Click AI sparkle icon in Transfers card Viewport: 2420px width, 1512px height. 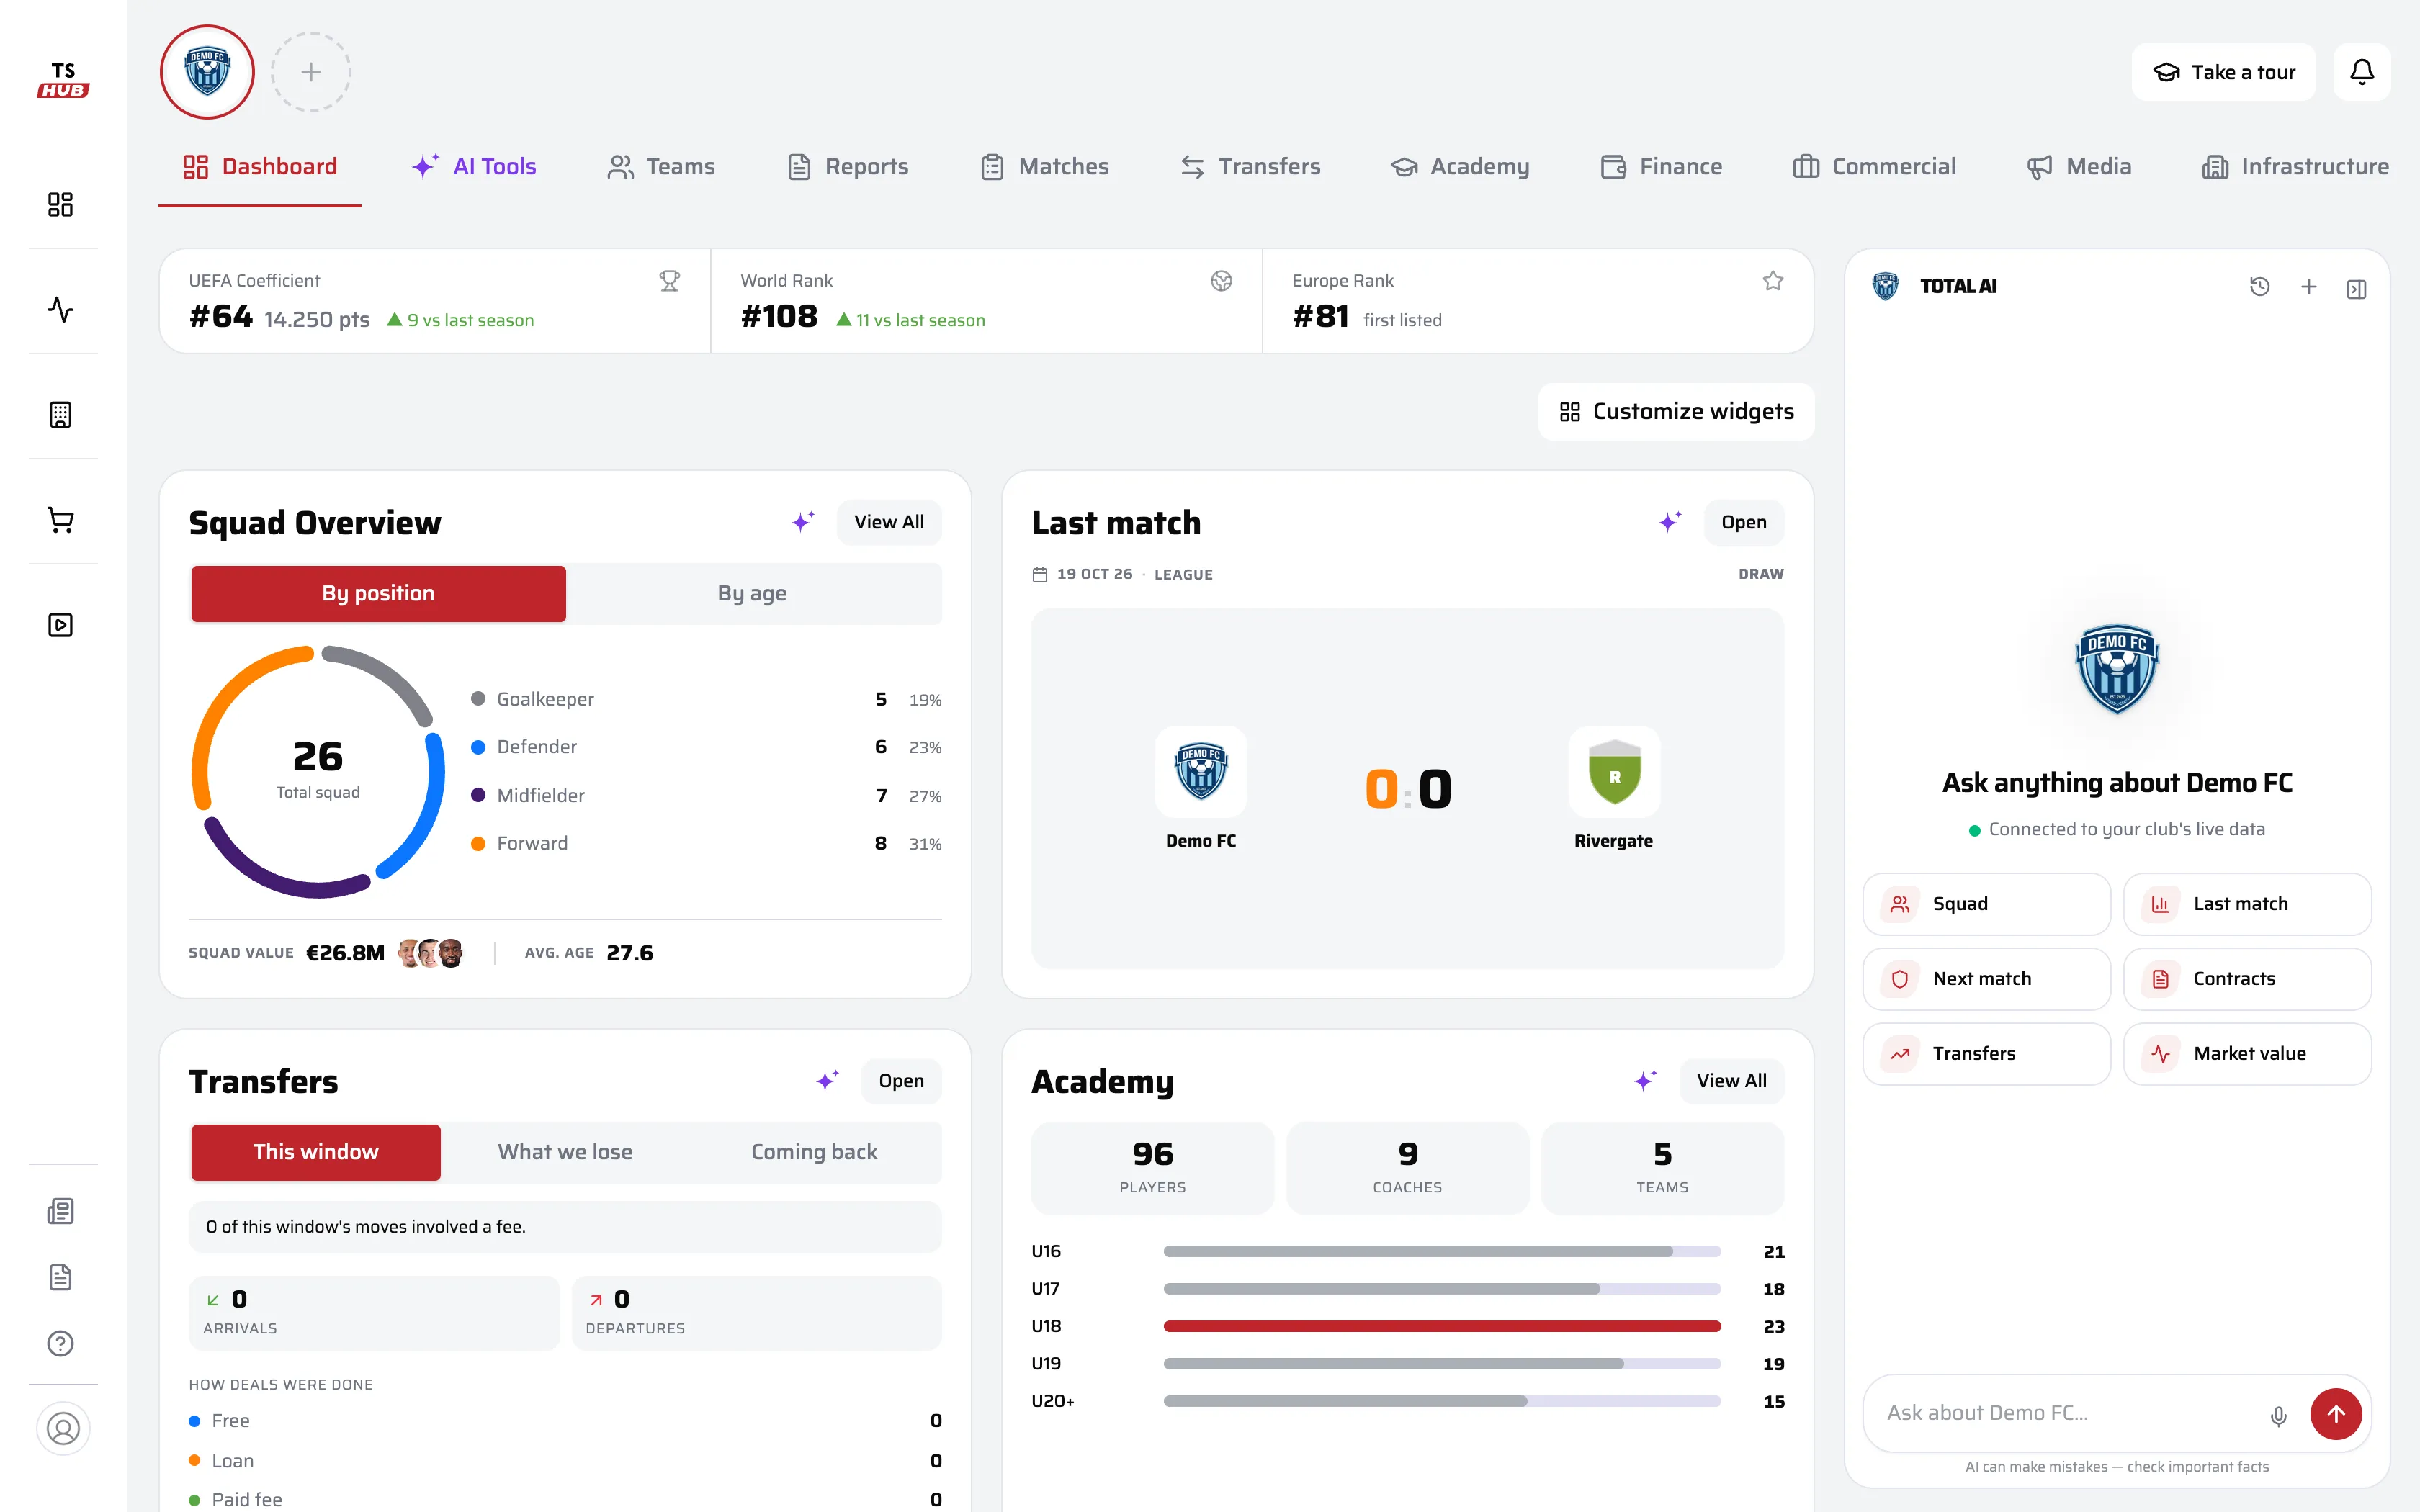point(827,1081)
